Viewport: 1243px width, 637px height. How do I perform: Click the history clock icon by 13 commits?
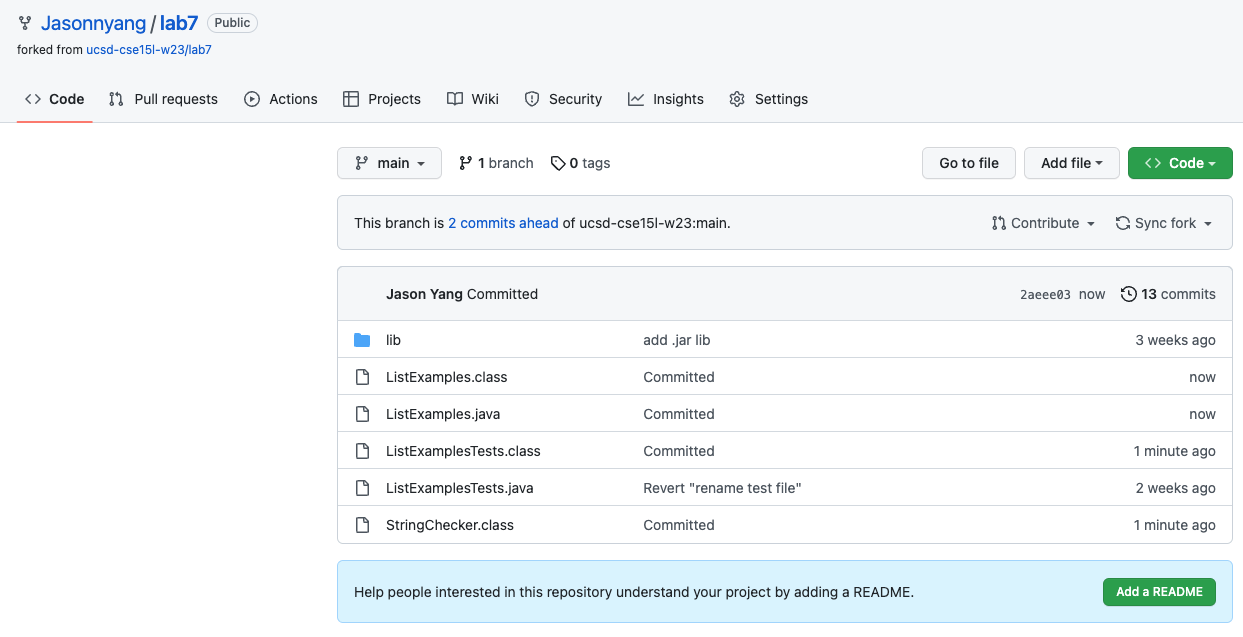(1129, 294)
